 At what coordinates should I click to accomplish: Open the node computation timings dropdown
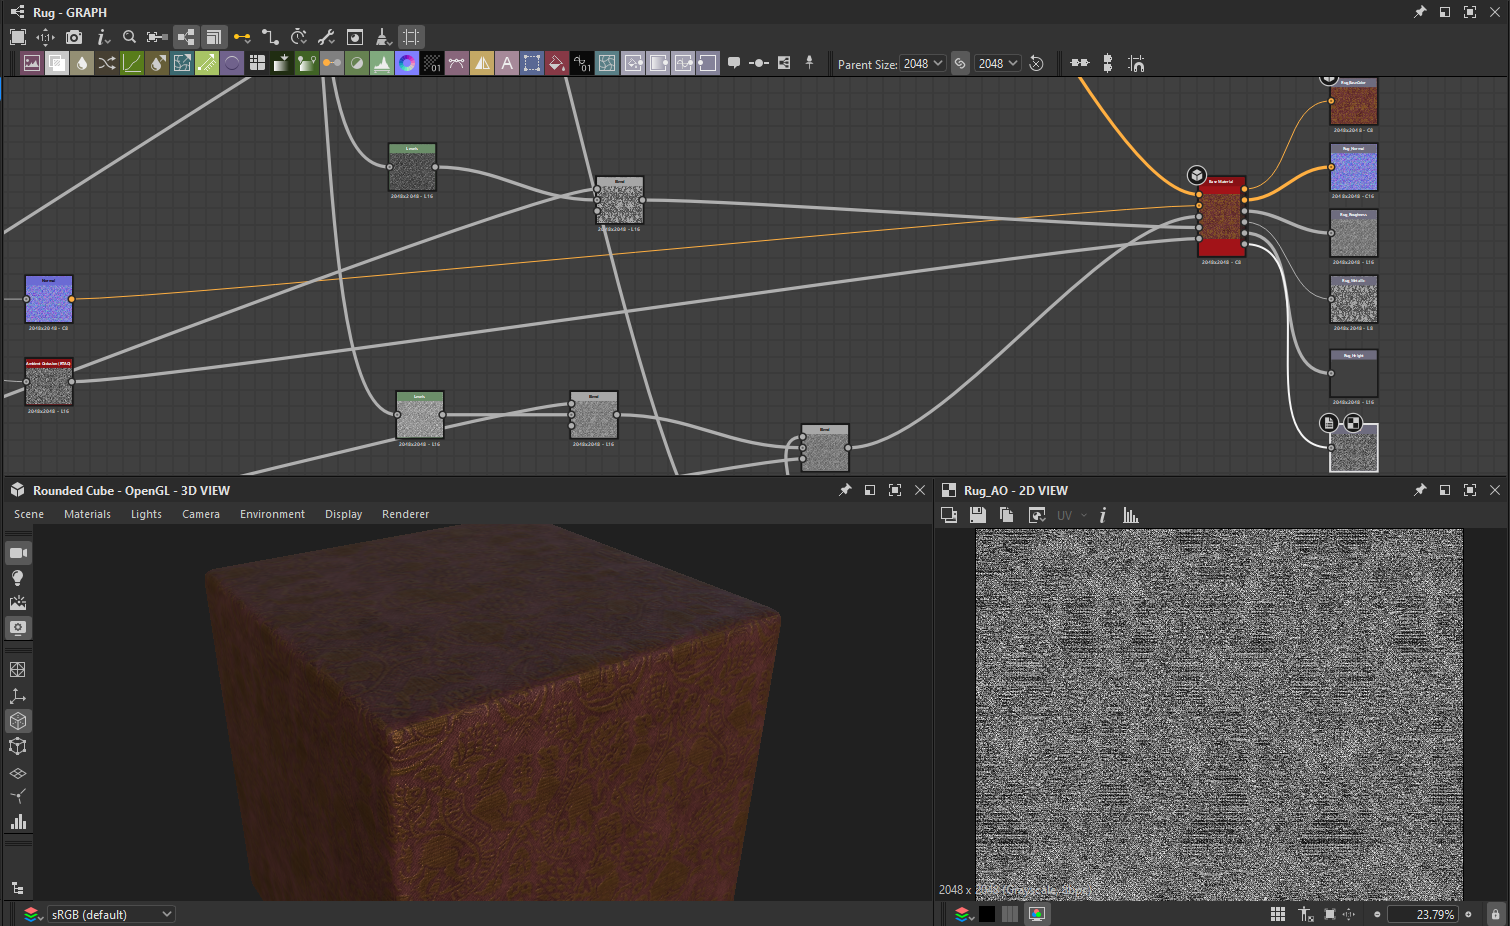(x=298, y=37)
